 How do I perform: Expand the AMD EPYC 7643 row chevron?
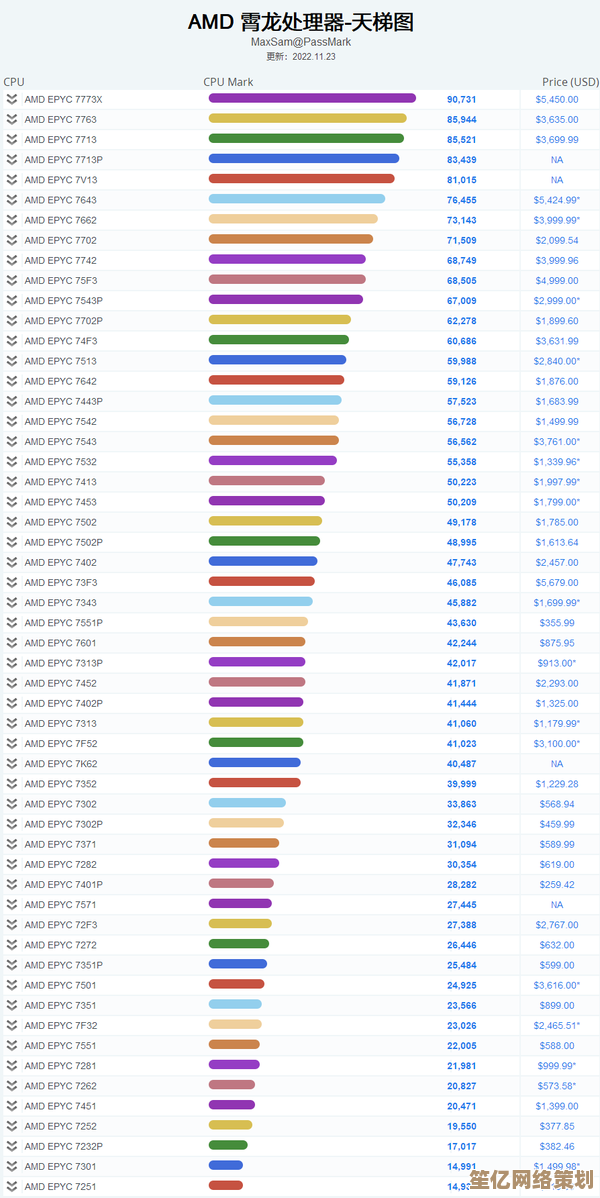11,199
